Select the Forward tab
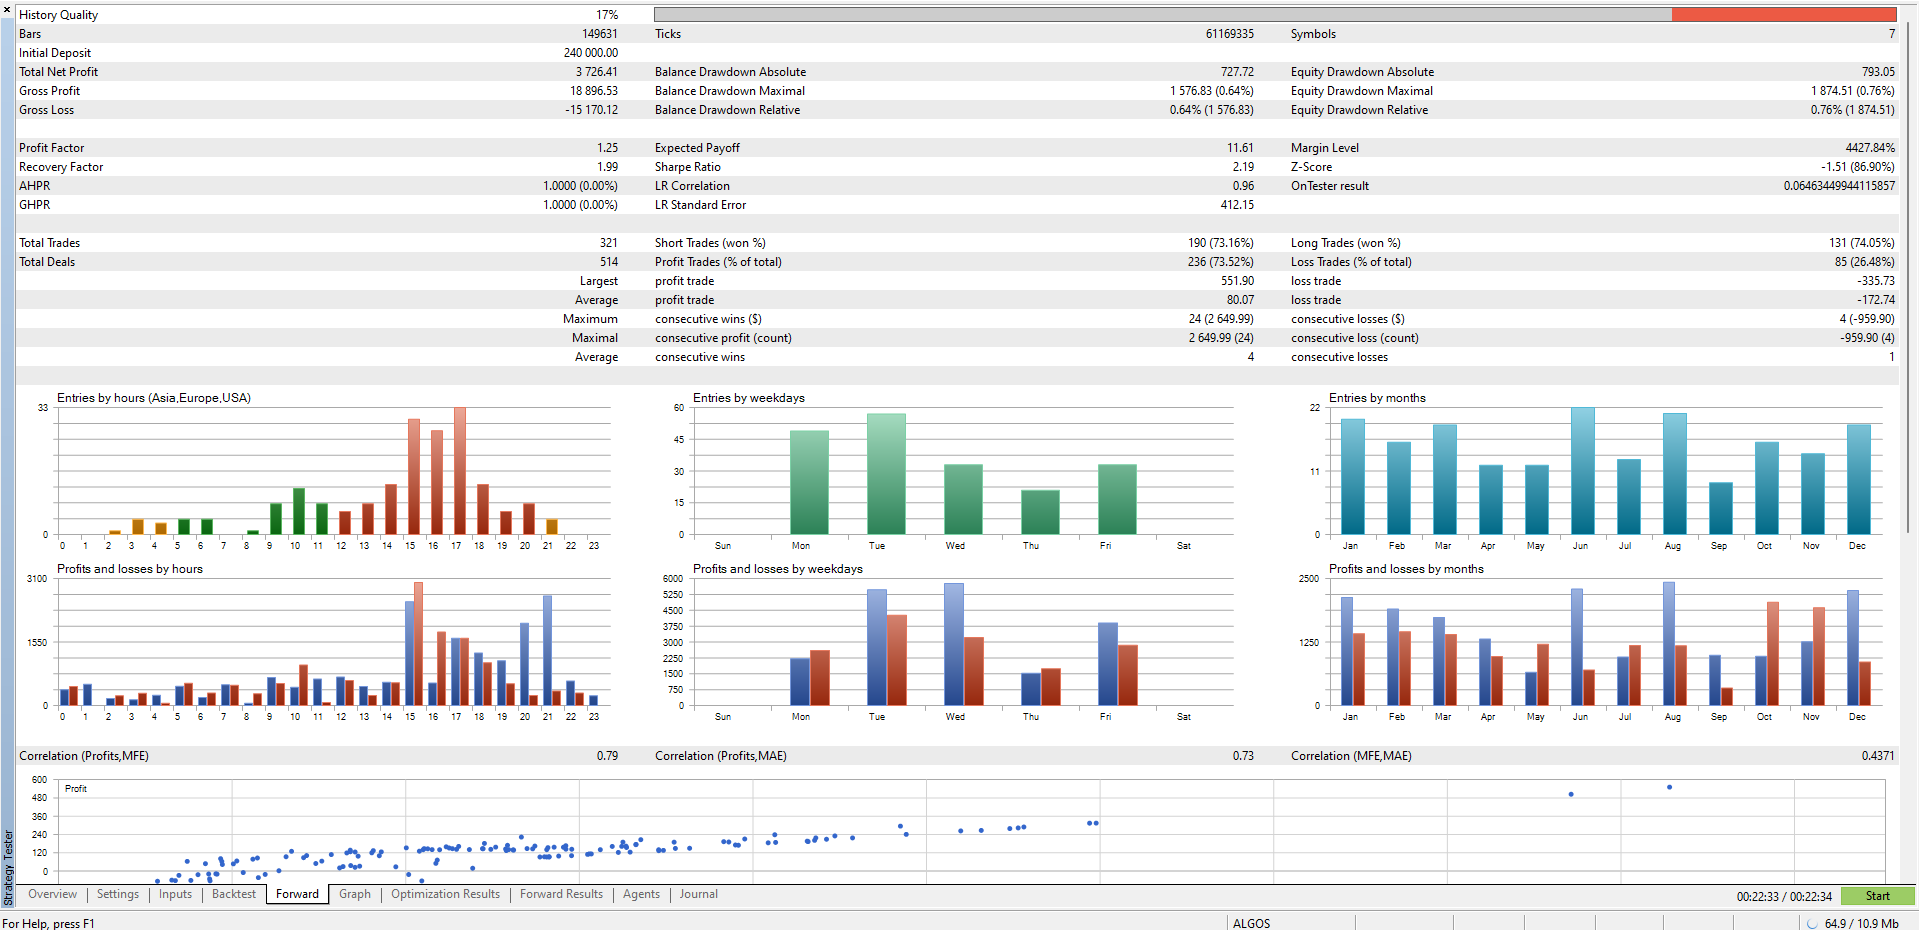 (x=298, y=894)
